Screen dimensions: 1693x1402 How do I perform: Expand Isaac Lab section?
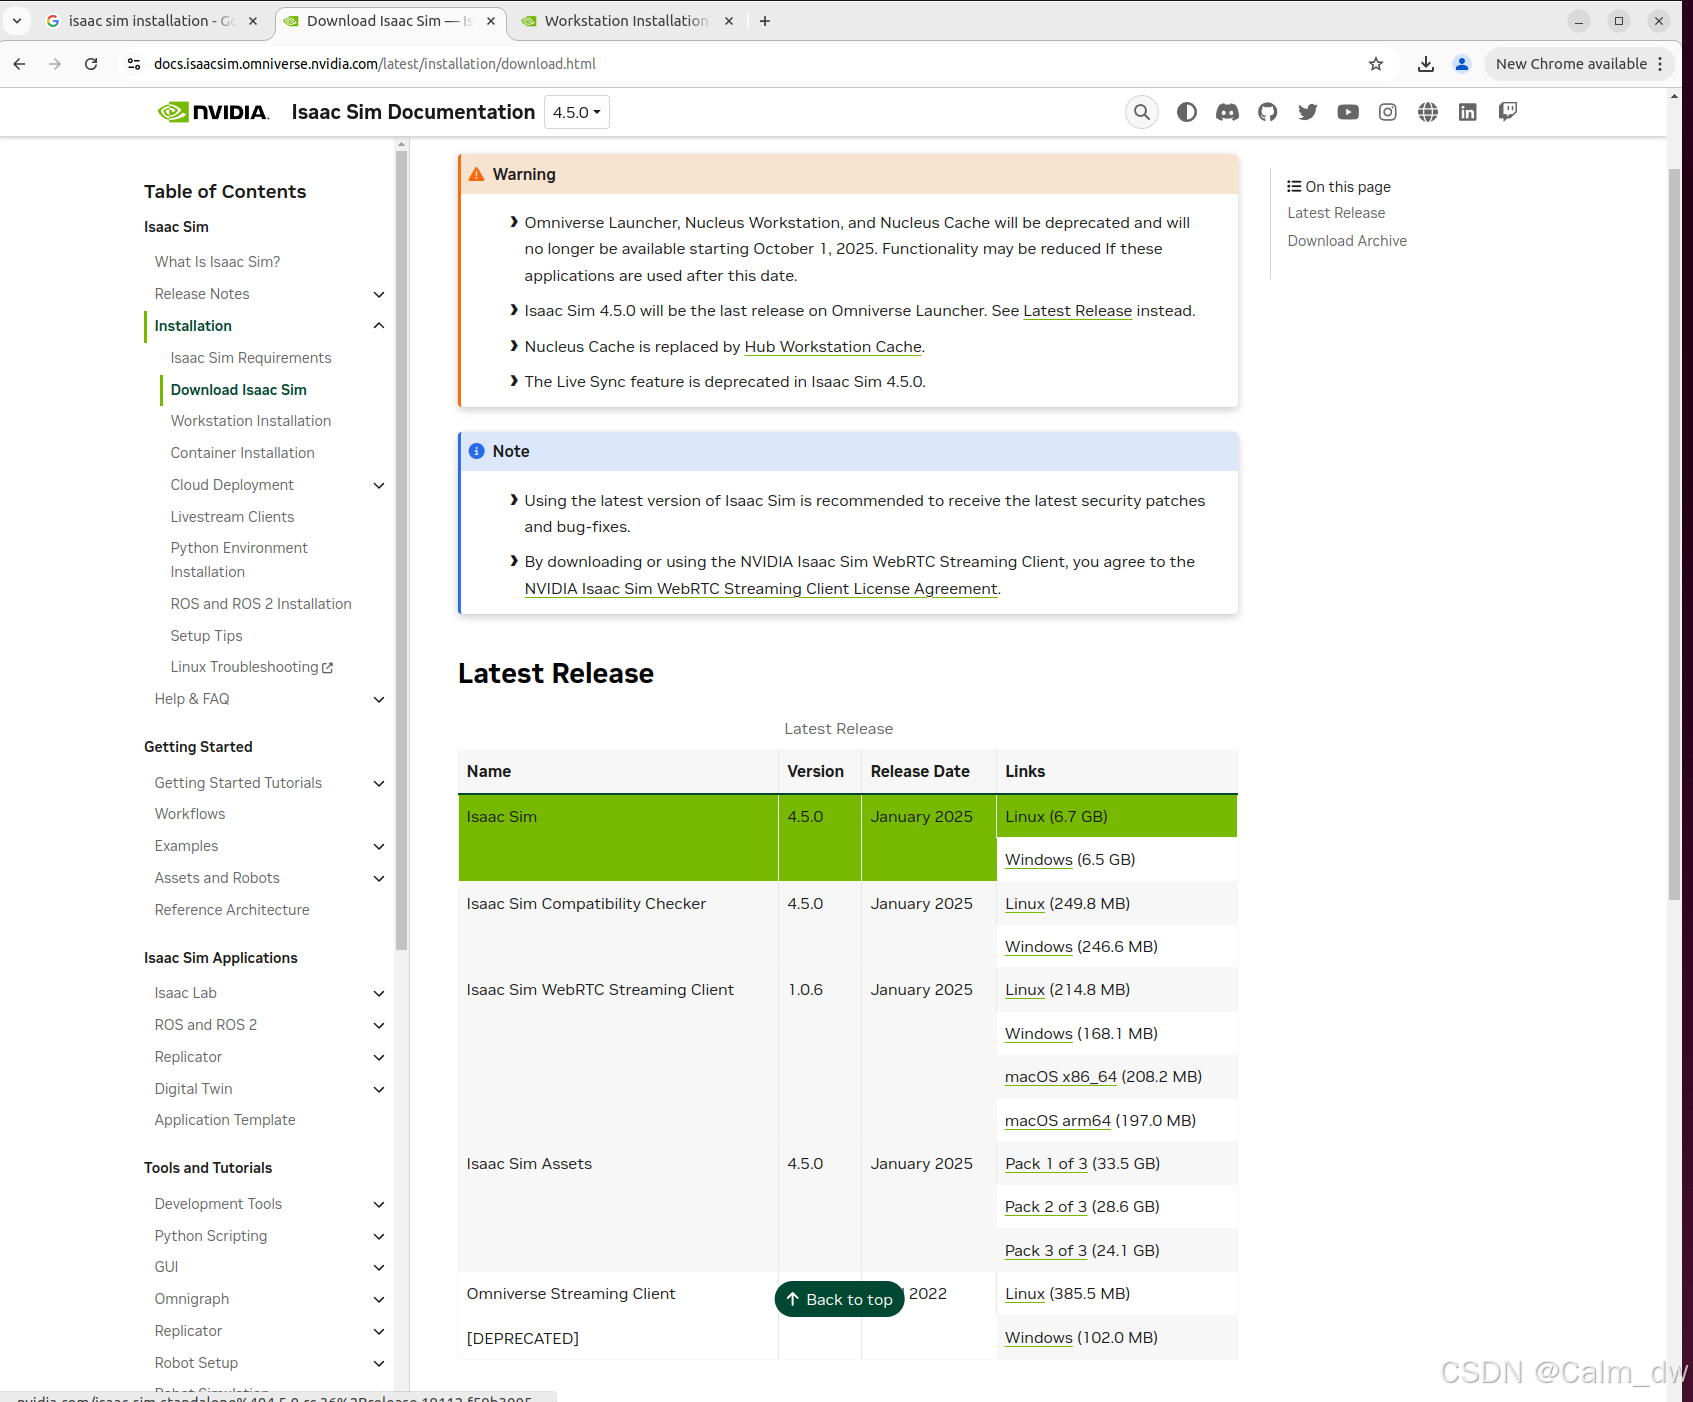pos(379,993)
